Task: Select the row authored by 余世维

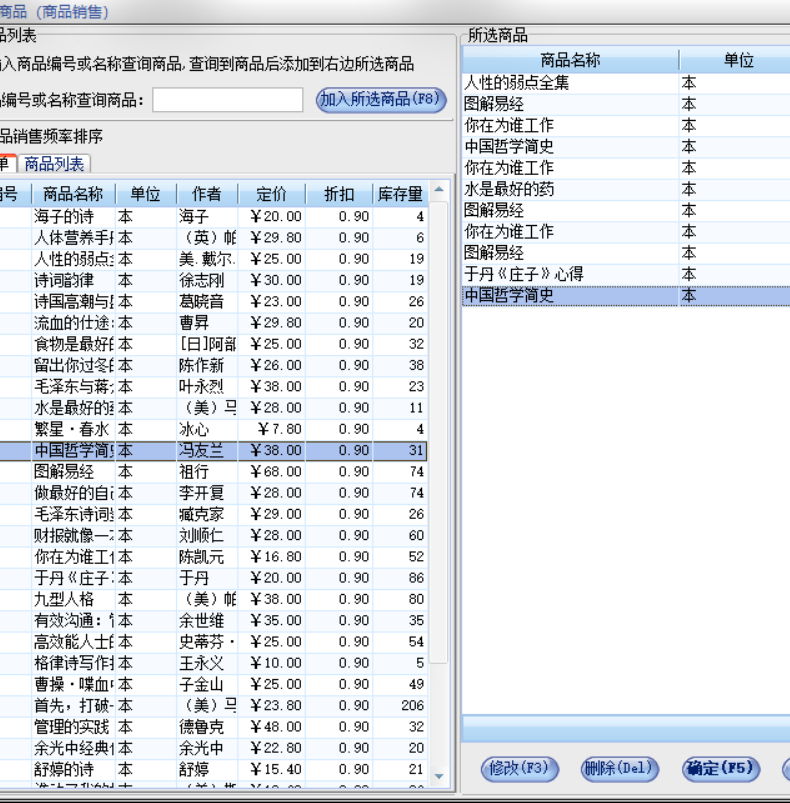Action: tap(213, 620)
